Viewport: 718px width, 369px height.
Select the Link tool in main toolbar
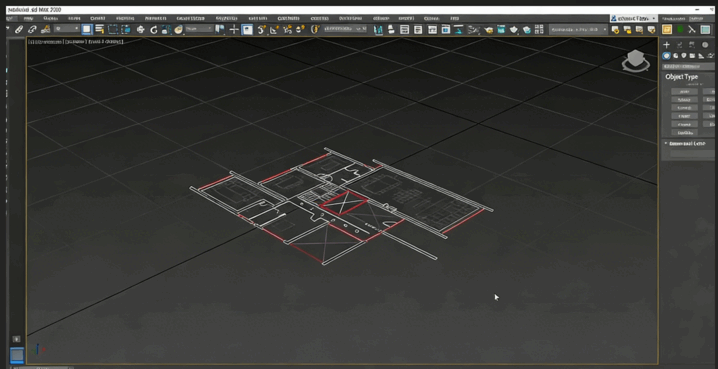point(19,30)
